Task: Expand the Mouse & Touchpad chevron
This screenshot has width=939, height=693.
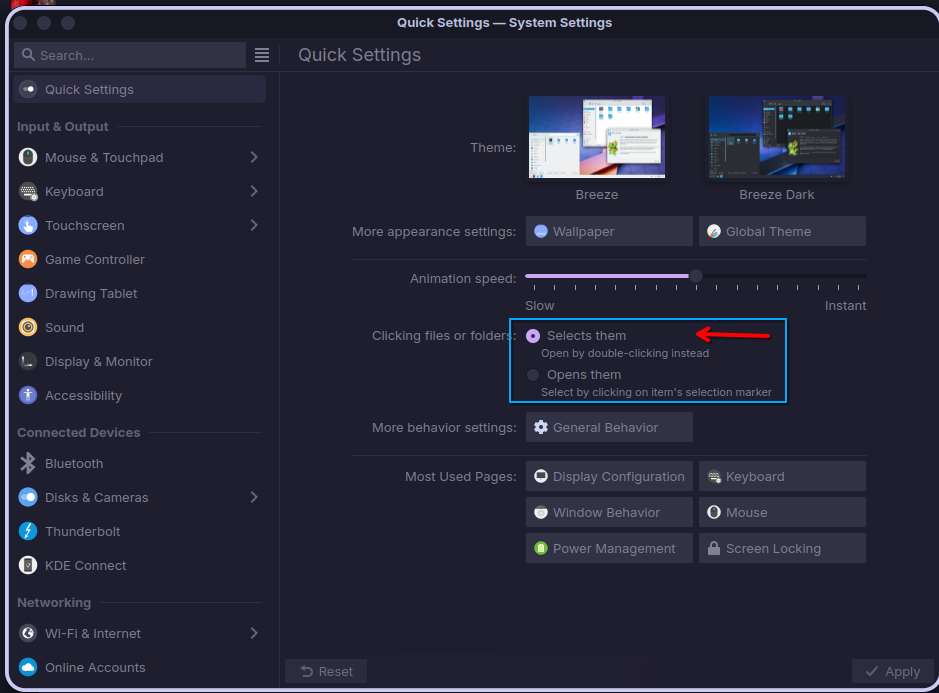Action: click(x=254, y=157)
